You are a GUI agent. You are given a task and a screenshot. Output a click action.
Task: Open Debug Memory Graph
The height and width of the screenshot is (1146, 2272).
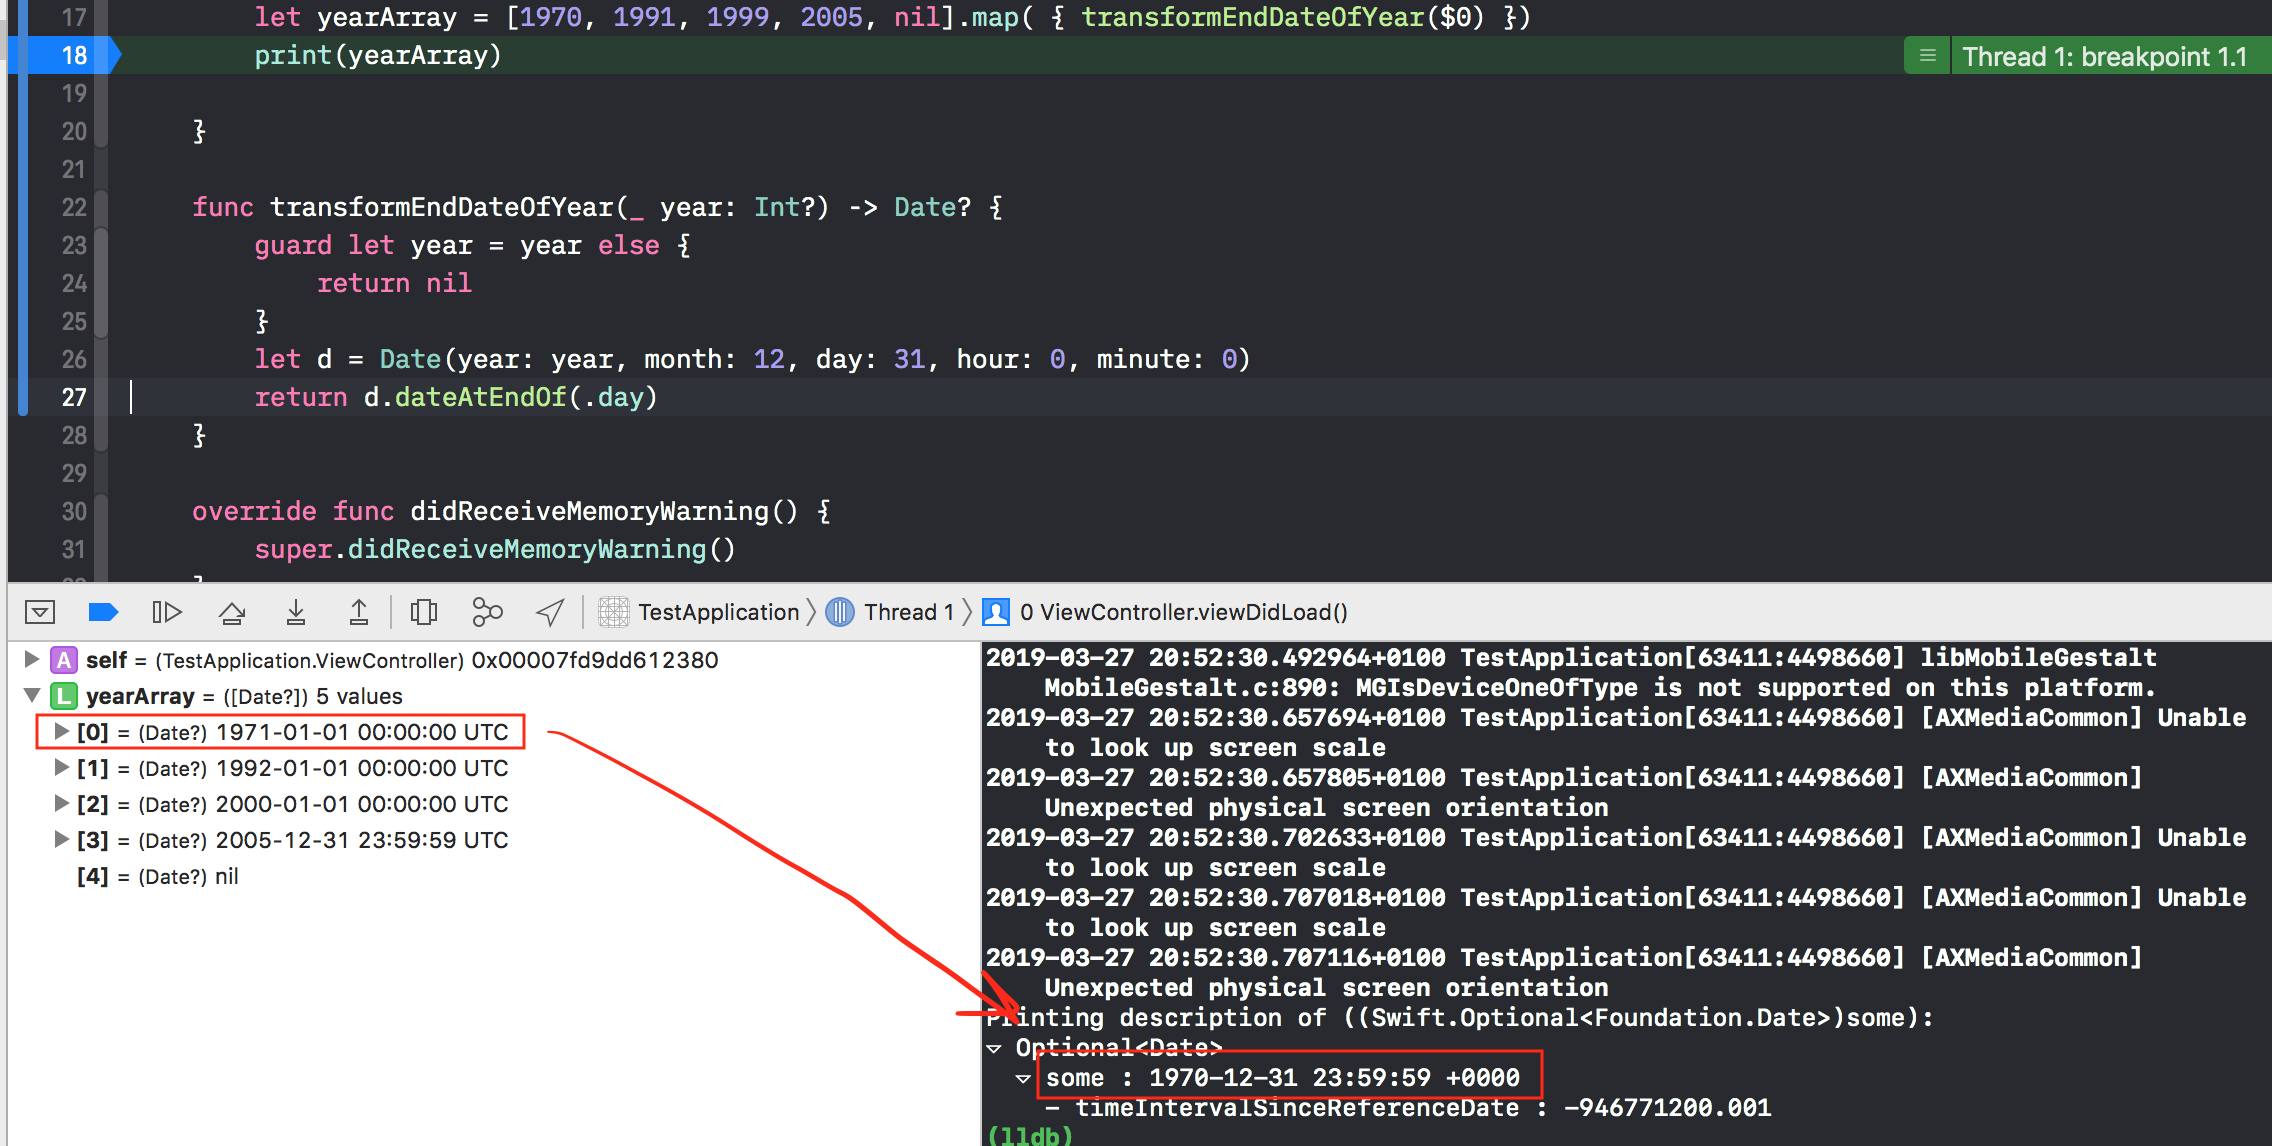(487, 612)
